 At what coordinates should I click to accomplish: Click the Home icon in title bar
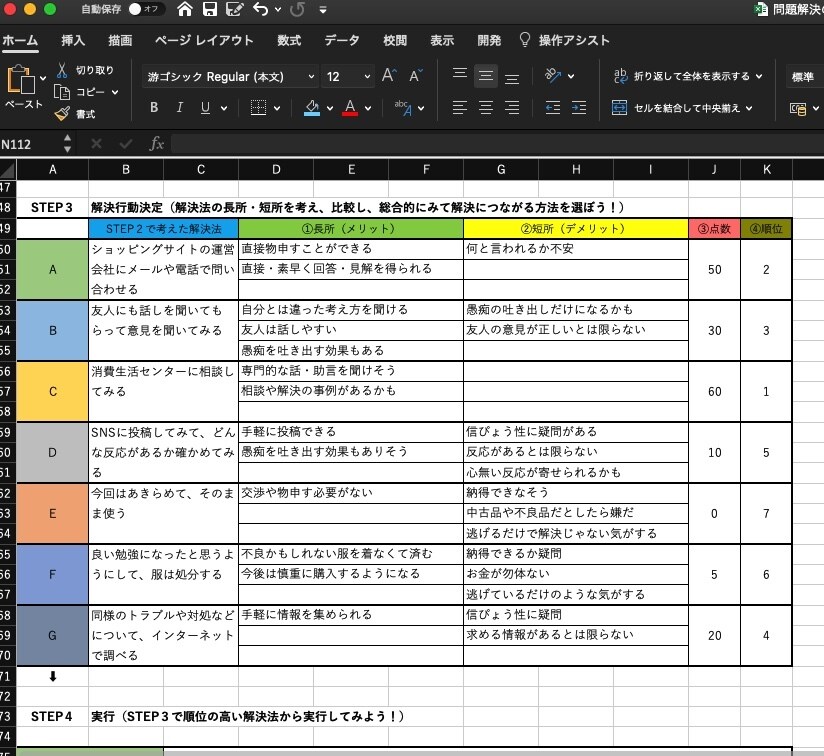pos(184,9)
